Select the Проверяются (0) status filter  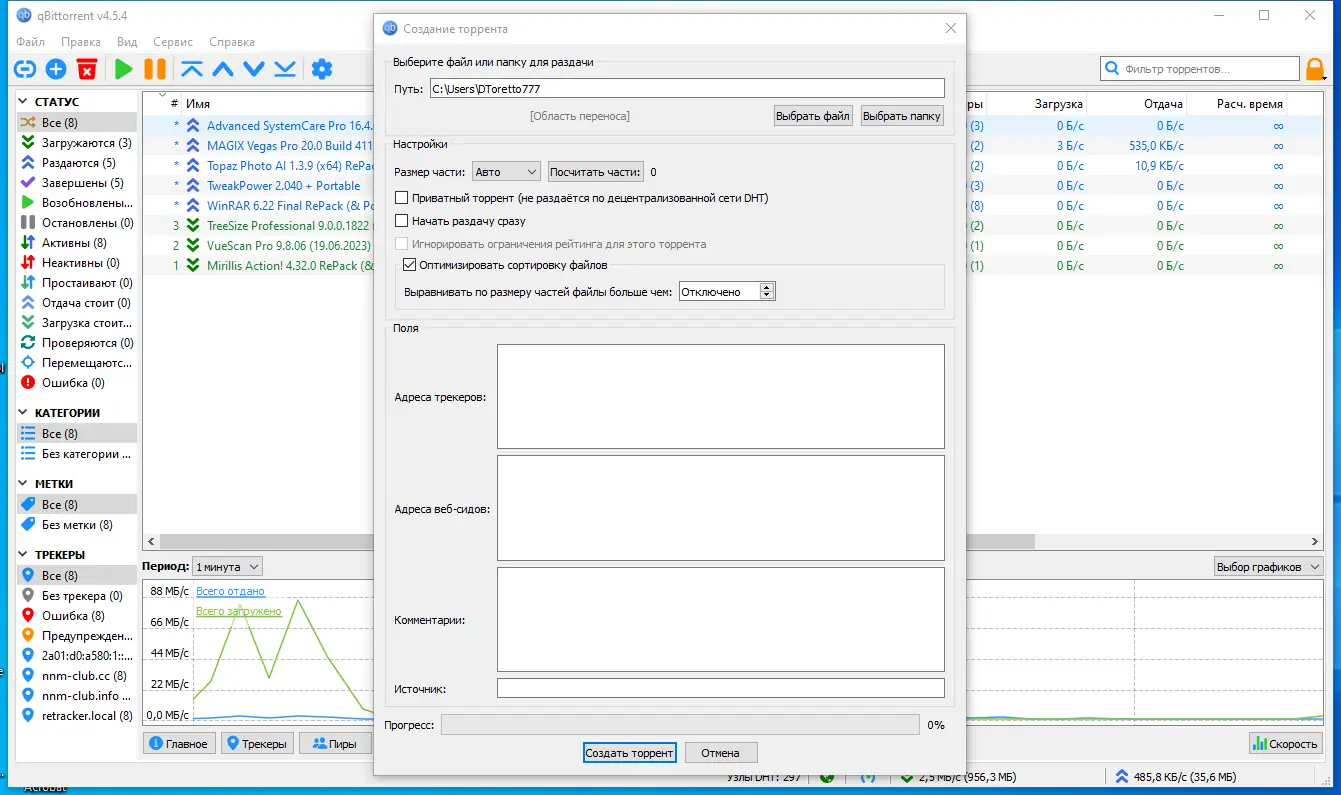tap(76, 343)
